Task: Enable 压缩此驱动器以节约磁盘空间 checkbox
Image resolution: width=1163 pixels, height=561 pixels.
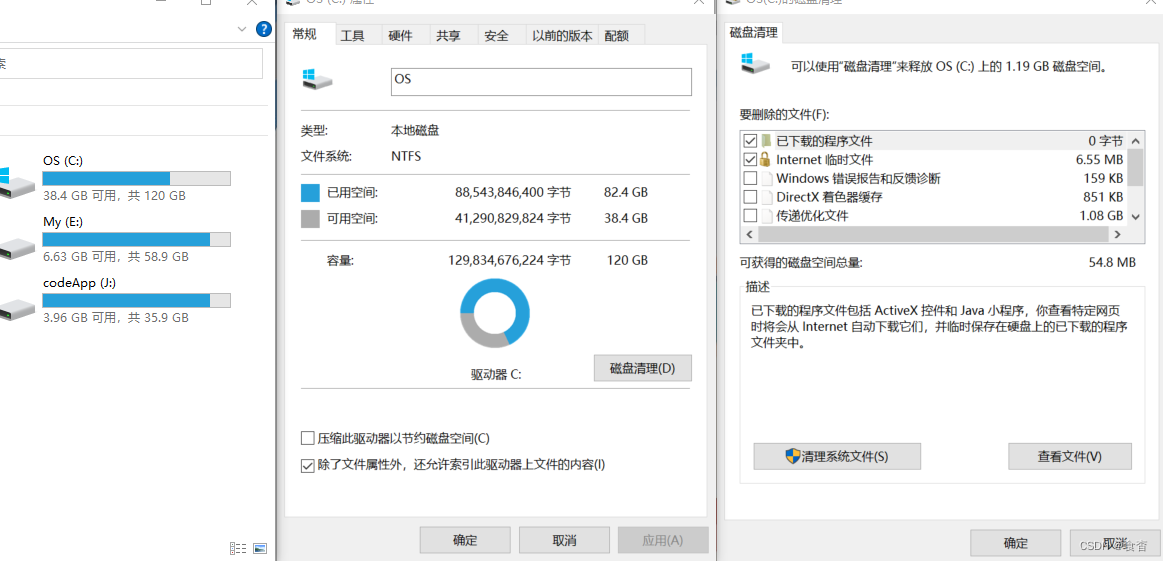Action: (x=308, y=438)
